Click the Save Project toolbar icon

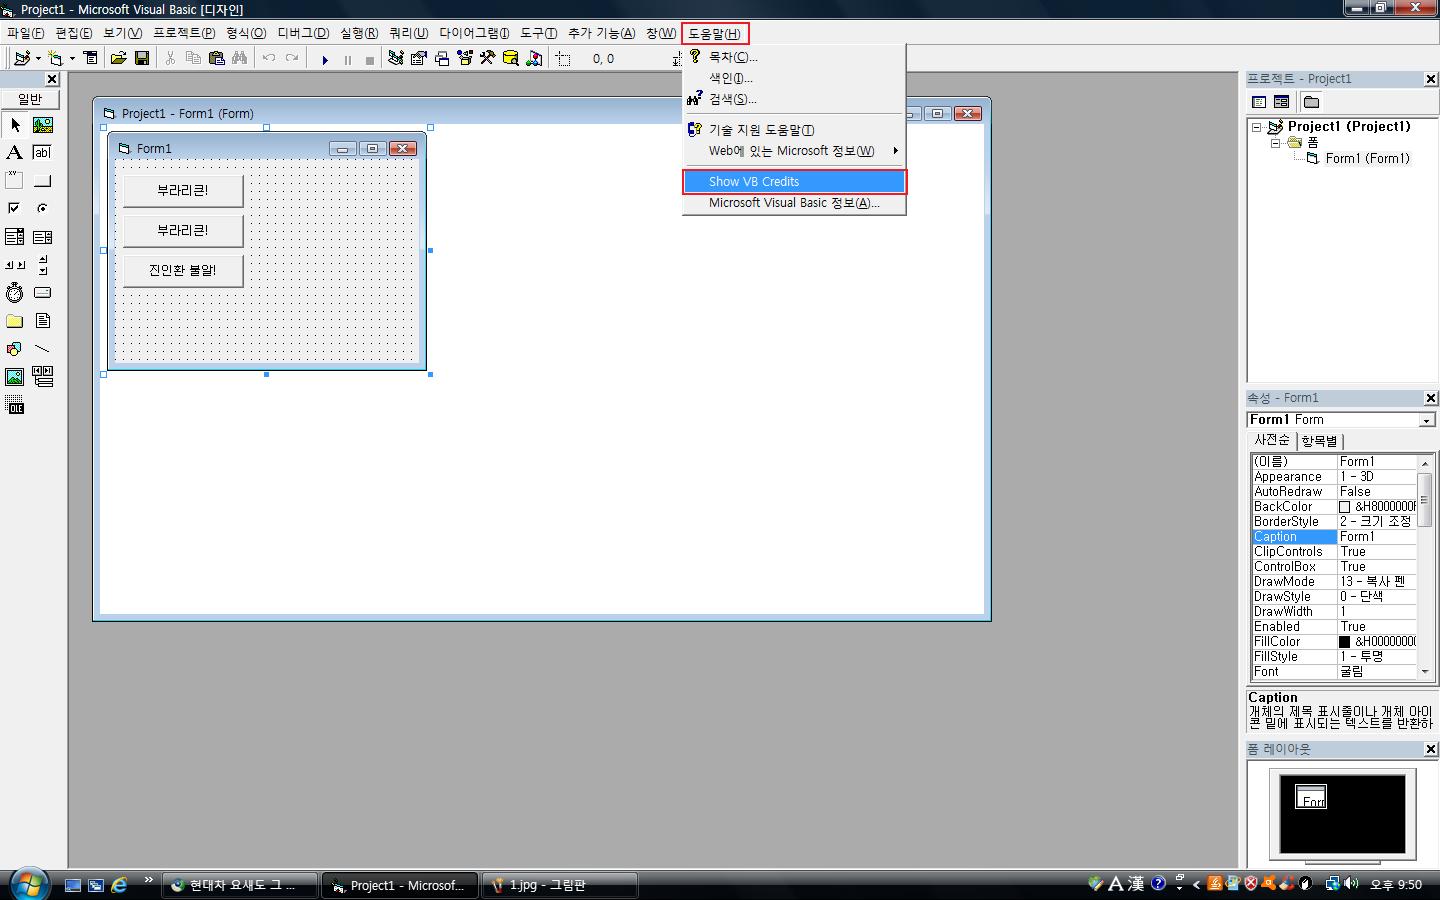click(x=142, y=59)
